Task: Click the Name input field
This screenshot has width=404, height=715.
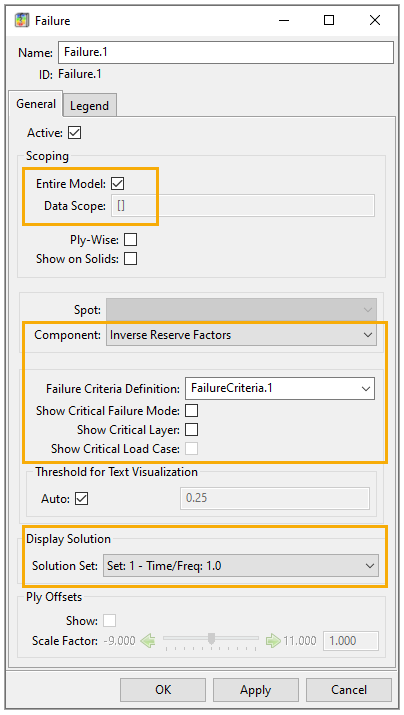Action: [x=226, y=52]
